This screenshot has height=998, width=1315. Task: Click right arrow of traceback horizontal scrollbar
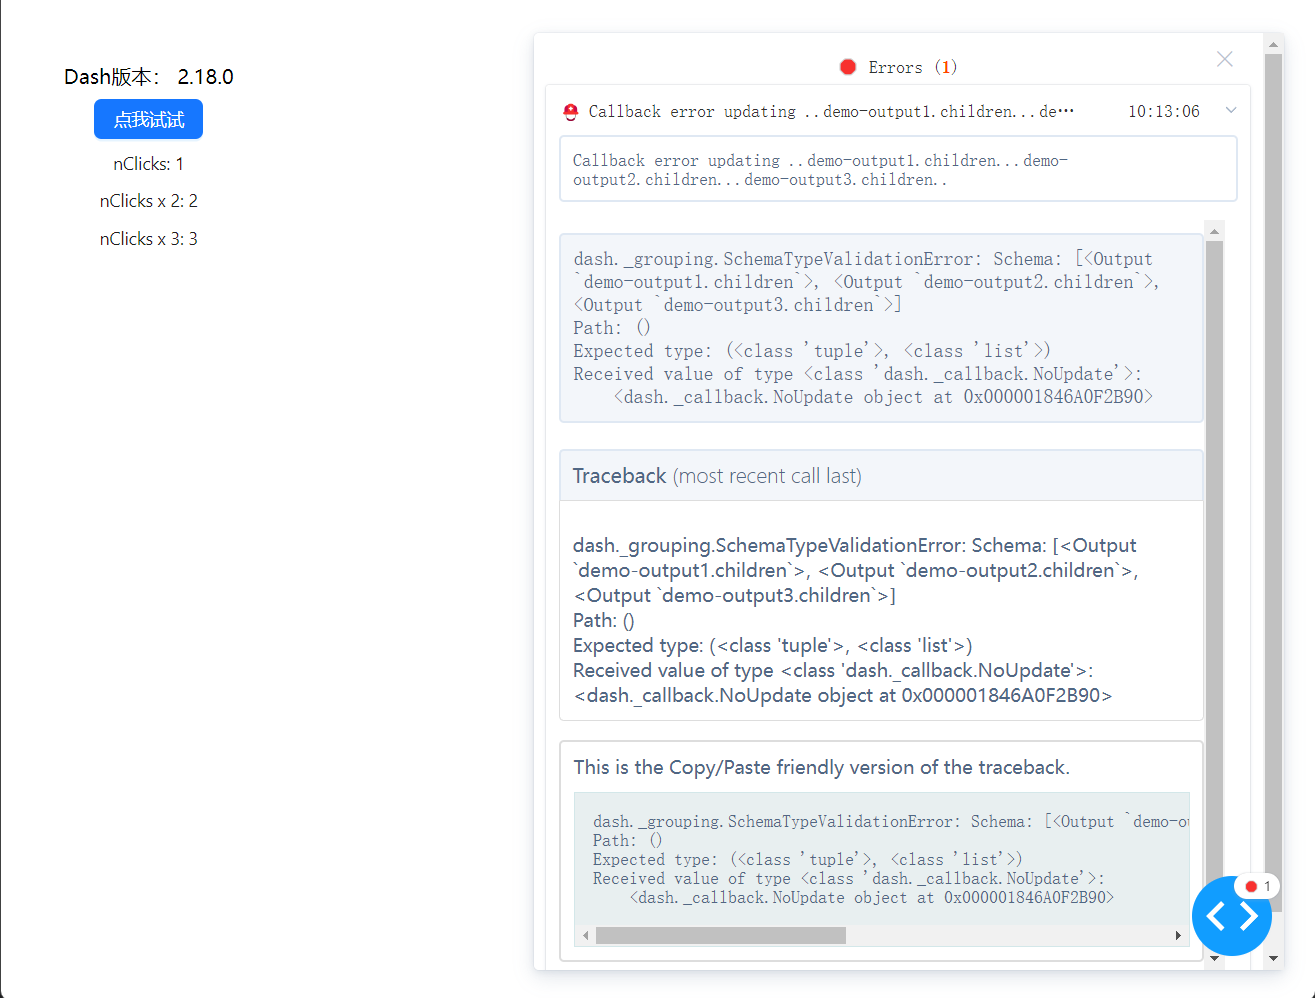1178,935
